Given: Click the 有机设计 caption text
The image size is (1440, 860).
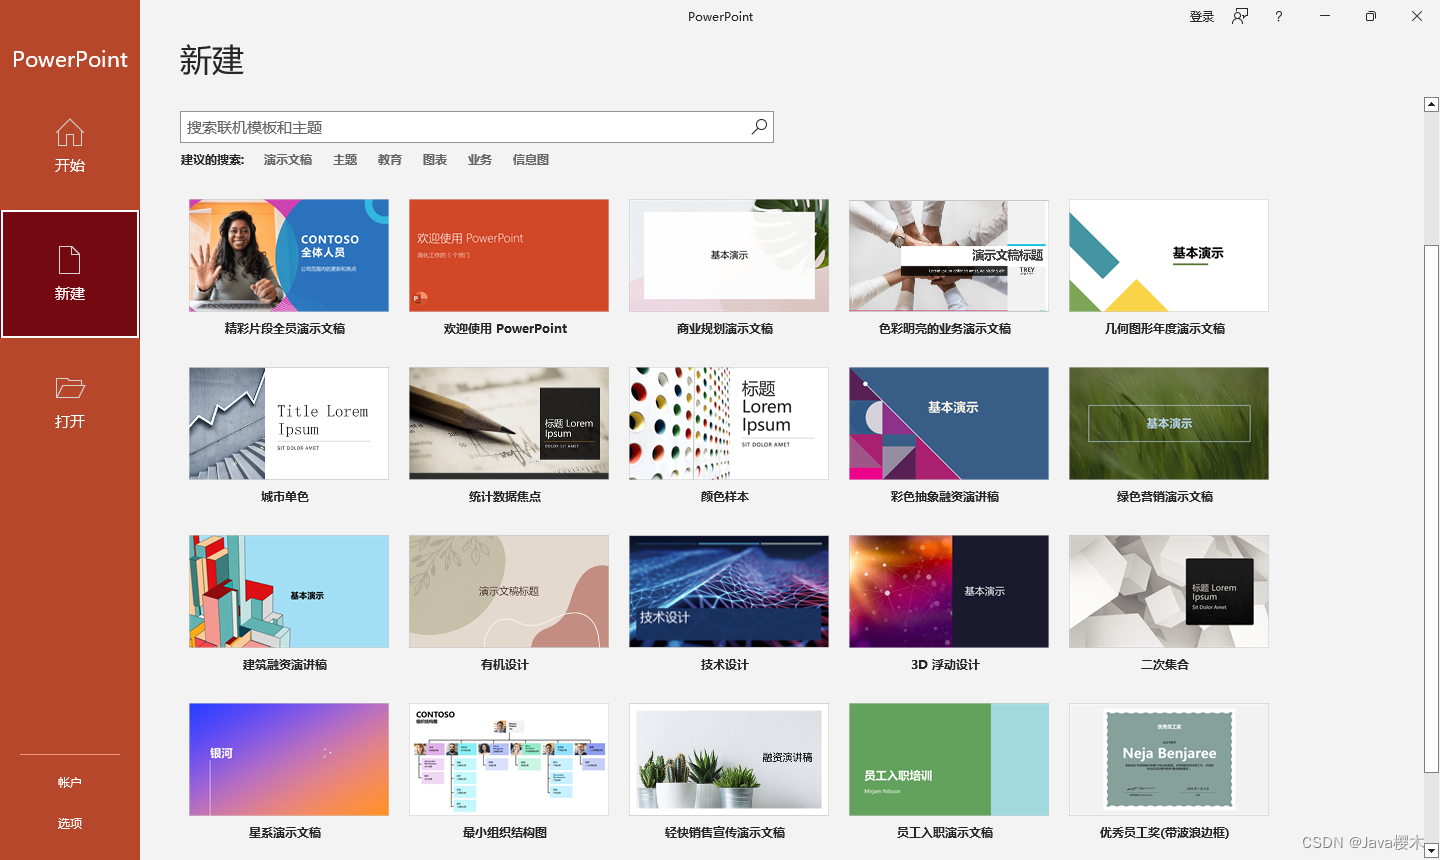Looking at the screenshot, I should coord(505,665).
